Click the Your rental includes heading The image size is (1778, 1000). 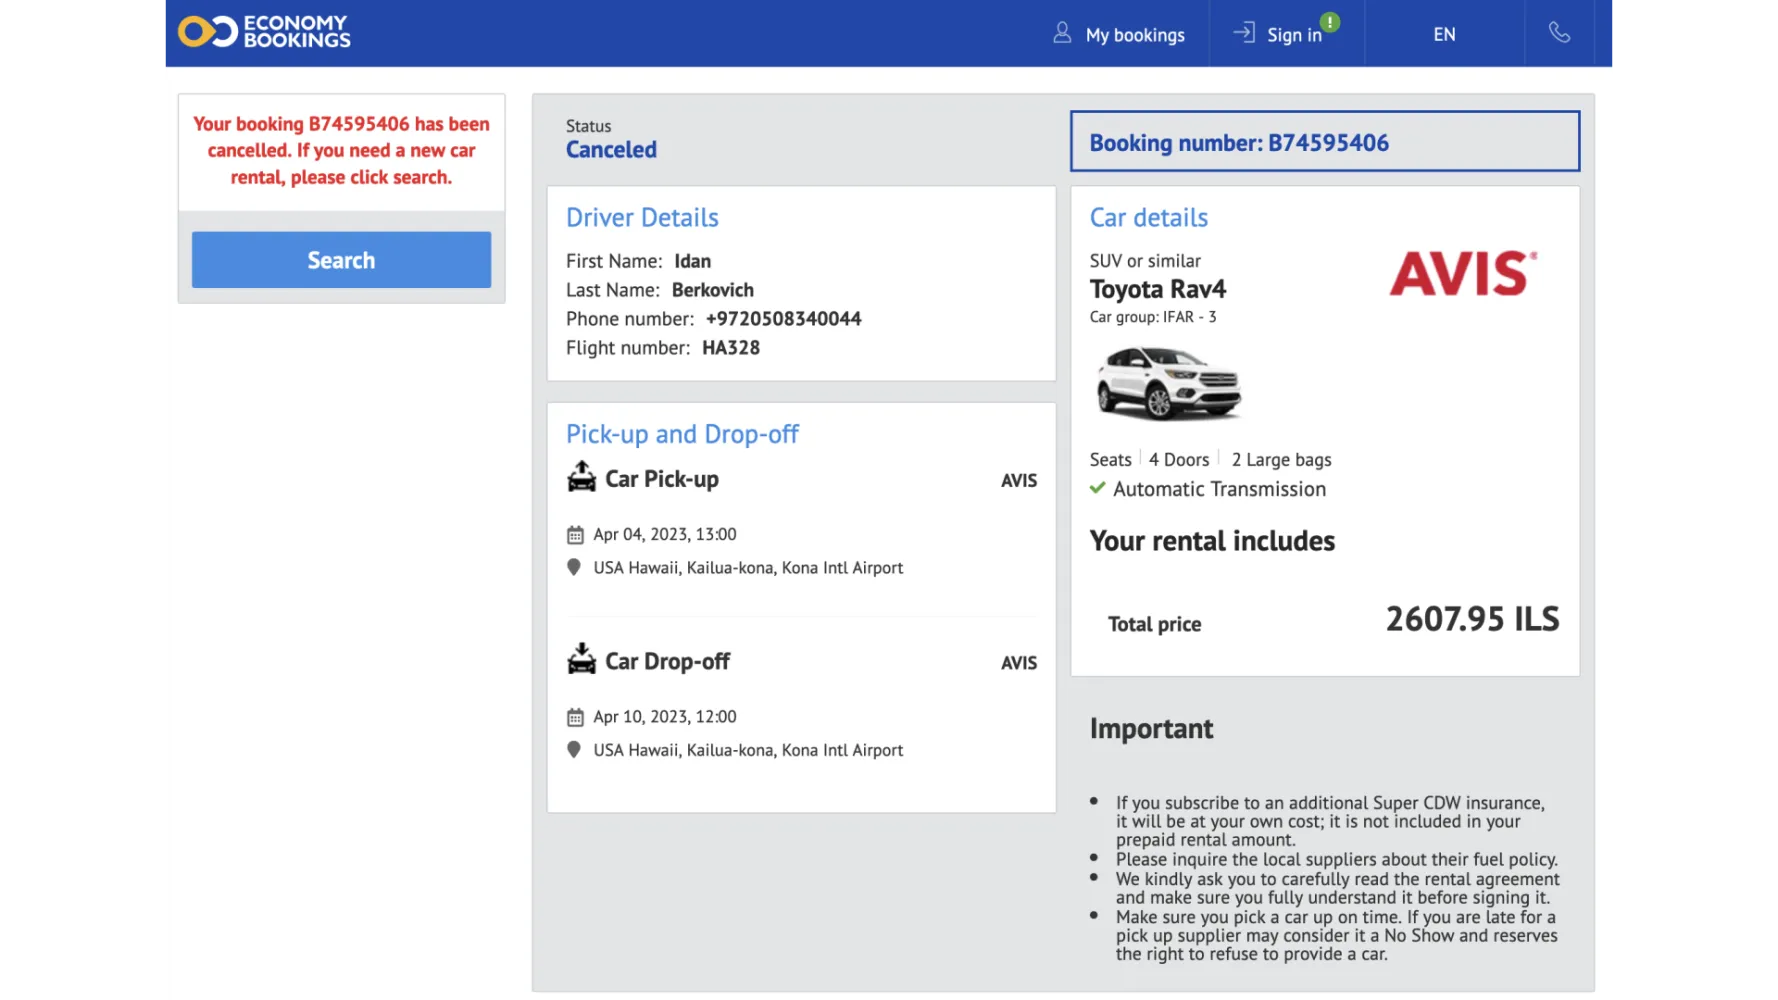tap(1212, 541)
